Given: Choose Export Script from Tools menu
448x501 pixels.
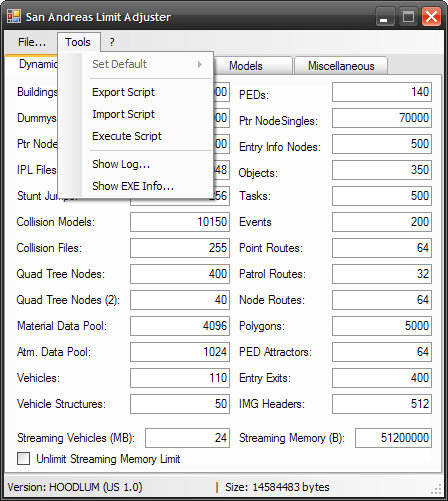Looking at the screenshot, I should 123,92.
